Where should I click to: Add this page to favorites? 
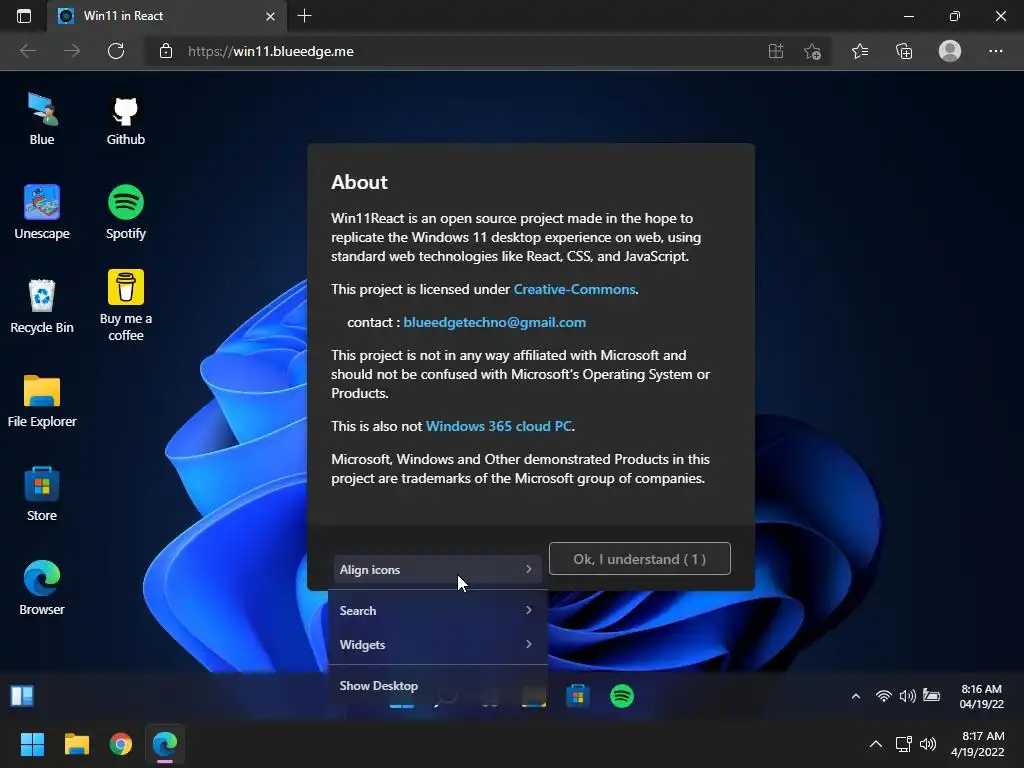(812, 51)
